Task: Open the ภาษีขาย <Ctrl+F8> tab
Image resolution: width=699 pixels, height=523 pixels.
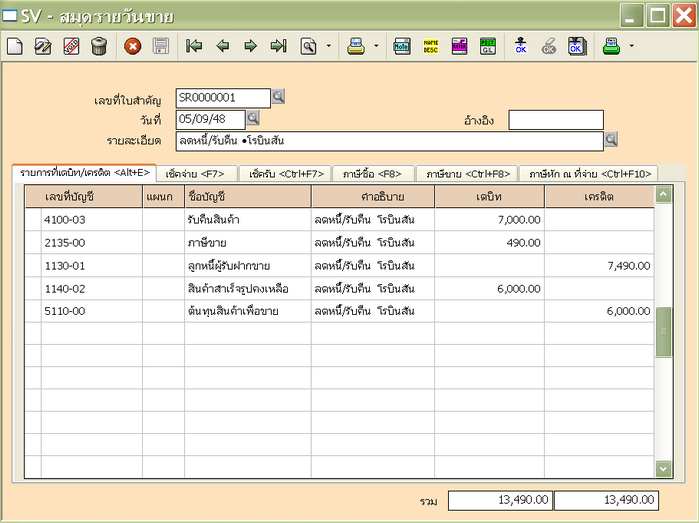Action: point(465,174)
